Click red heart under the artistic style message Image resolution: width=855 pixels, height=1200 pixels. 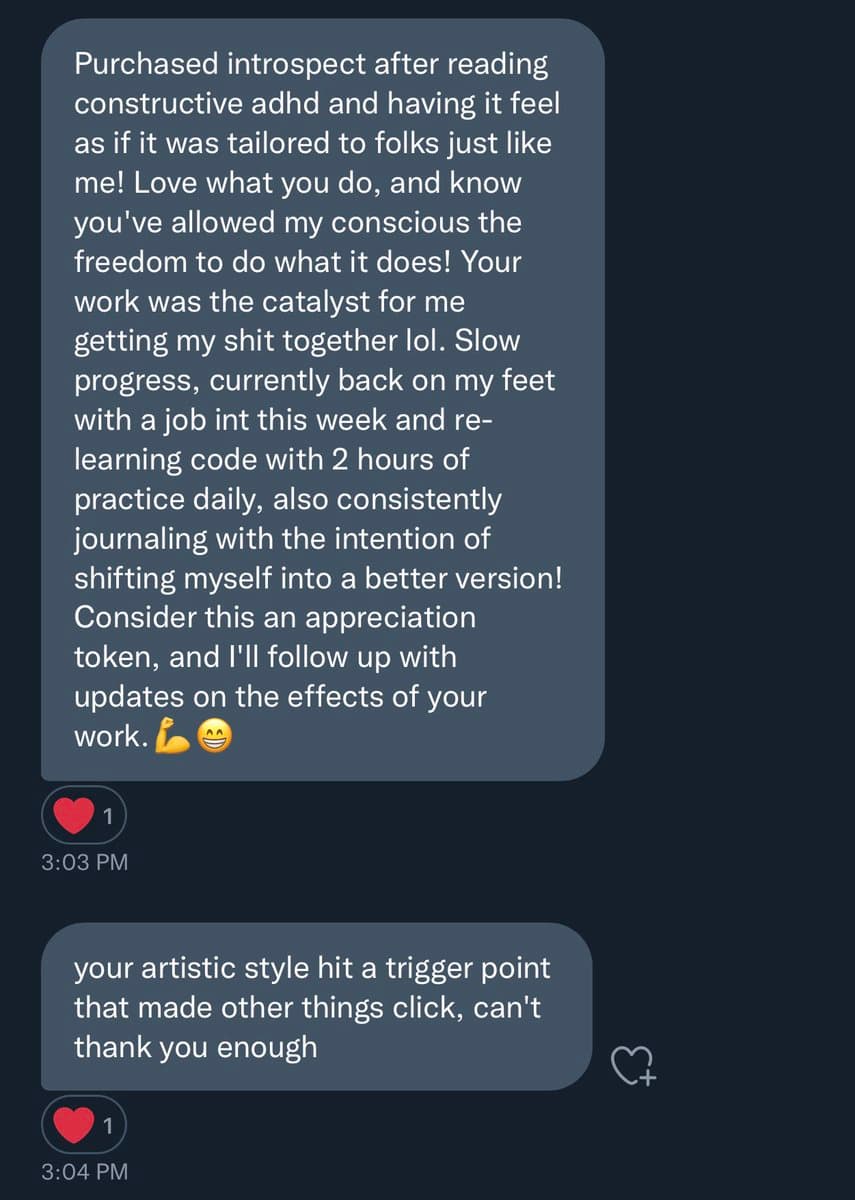(72, 1127)
